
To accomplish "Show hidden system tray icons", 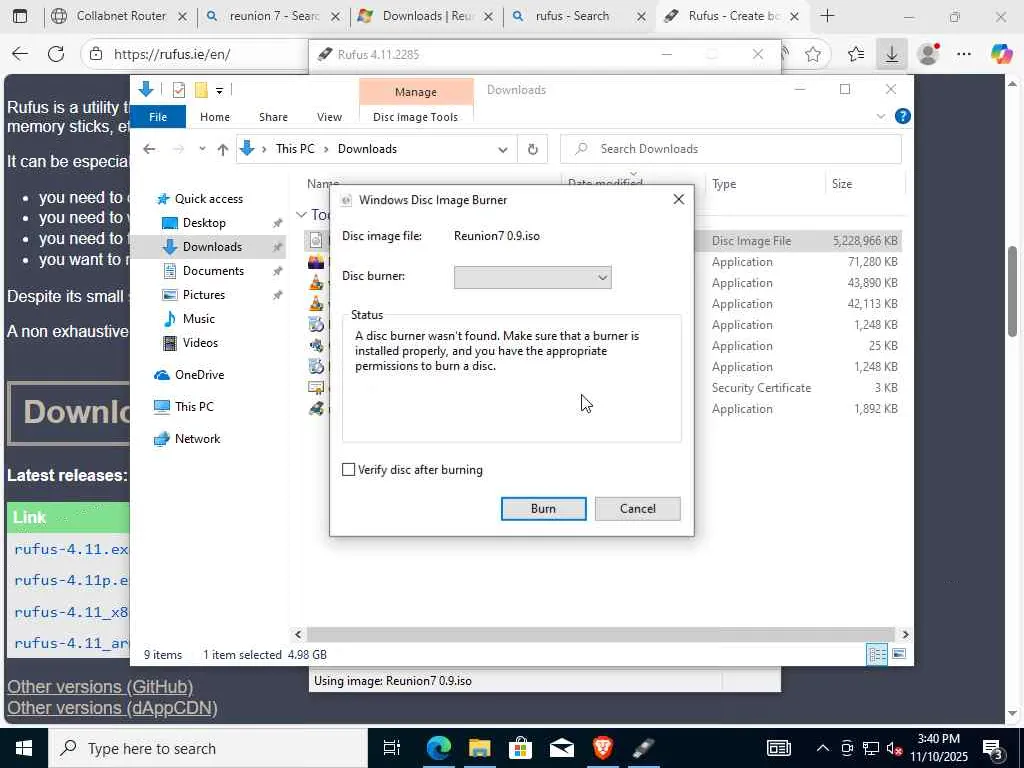I will click(823, 748).
